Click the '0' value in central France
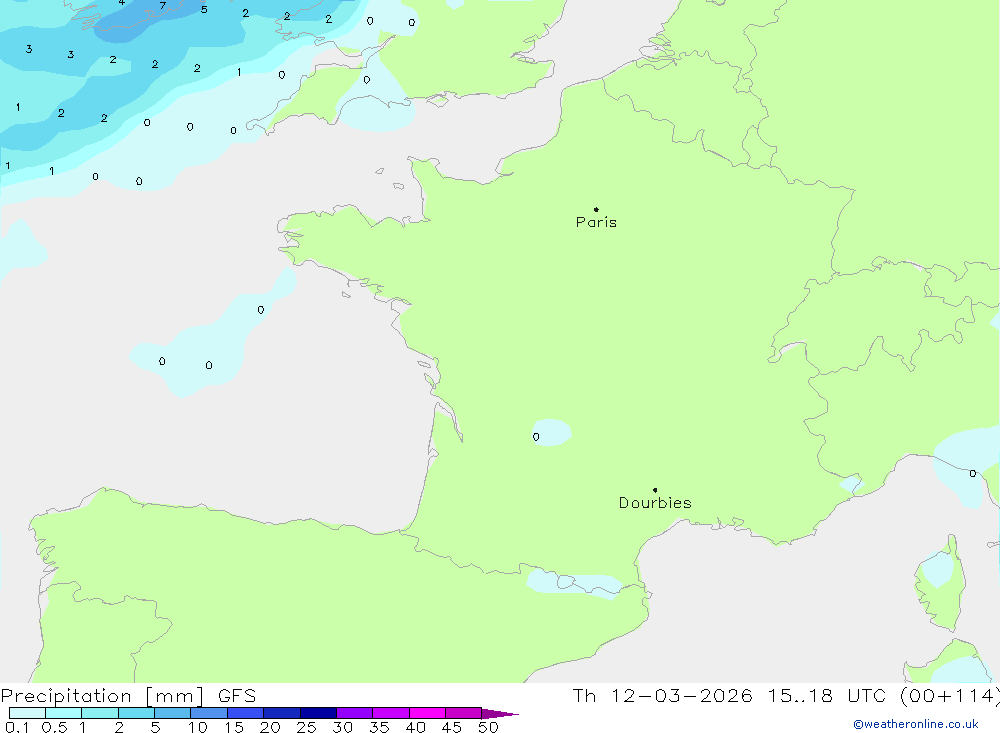This screenshot has width=1000, height=733. 536,437
